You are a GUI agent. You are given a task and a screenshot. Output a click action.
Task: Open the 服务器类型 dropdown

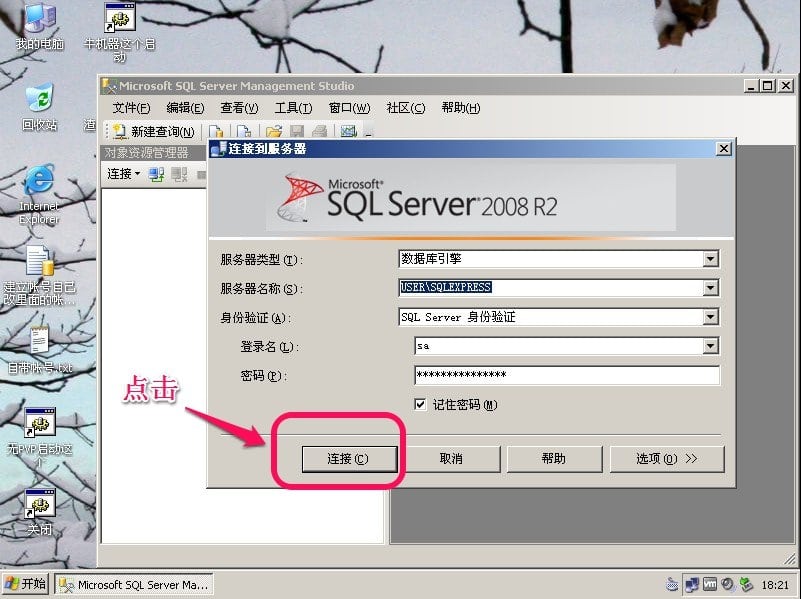click(711, 258)
